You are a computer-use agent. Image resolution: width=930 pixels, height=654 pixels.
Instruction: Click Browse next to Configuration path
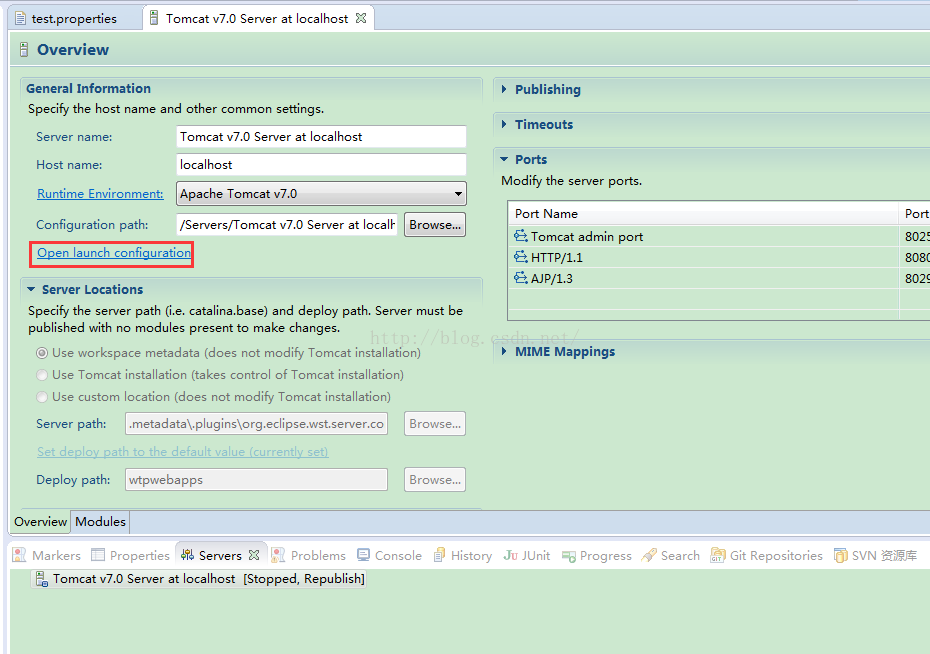pyautogui.click(x=435, y=225)
